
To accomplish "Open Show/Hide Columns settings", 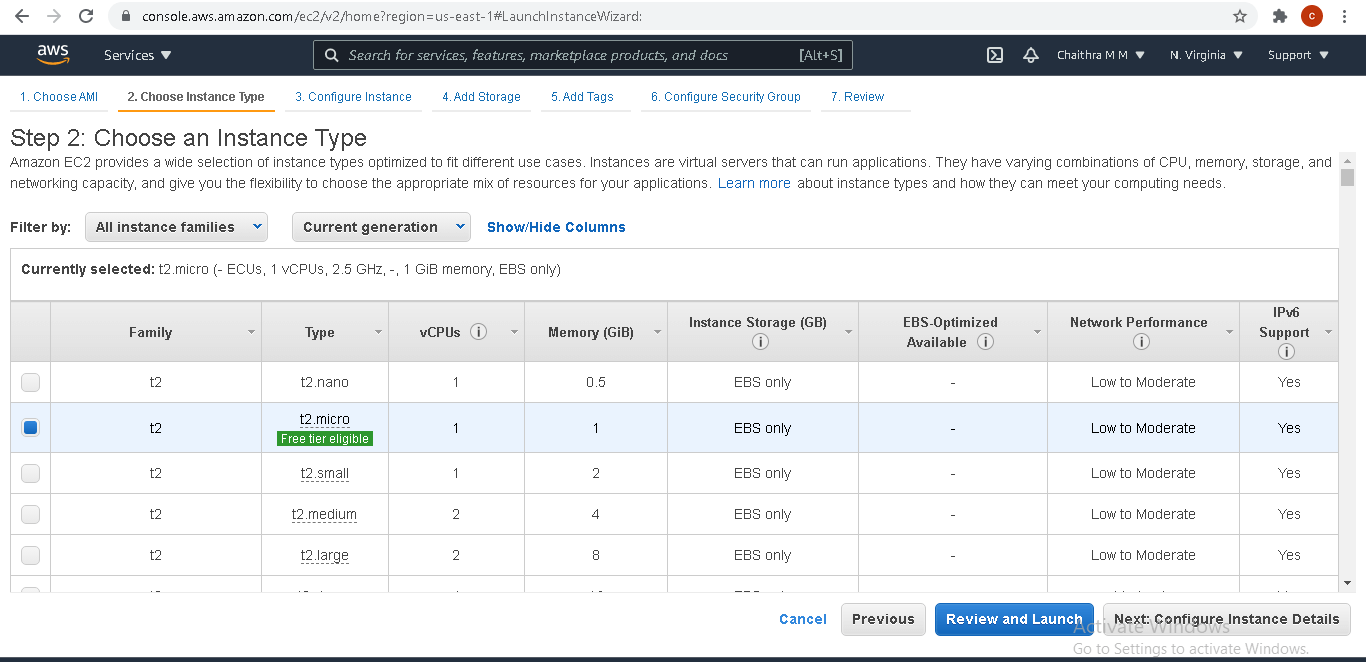I will point(556,227).
